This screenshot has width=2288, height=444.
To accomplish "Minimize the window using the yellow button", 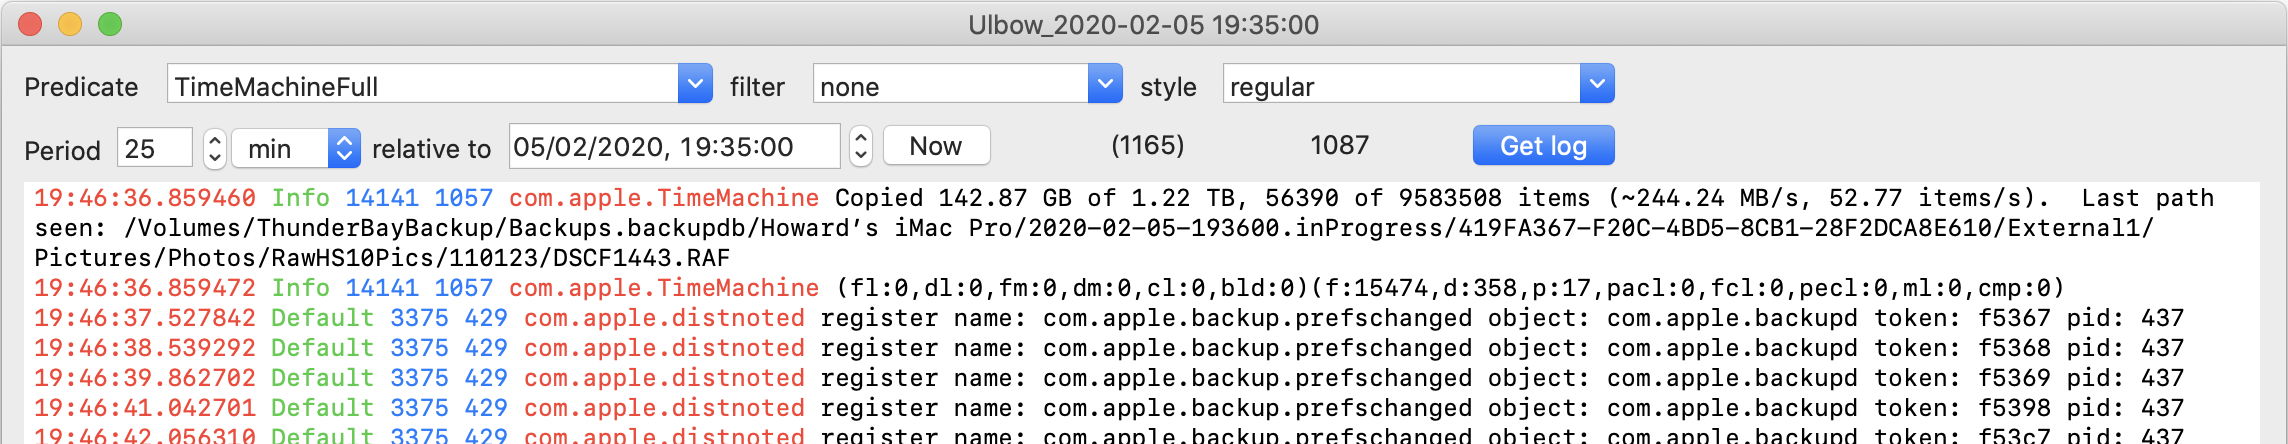I will point(70,24).
